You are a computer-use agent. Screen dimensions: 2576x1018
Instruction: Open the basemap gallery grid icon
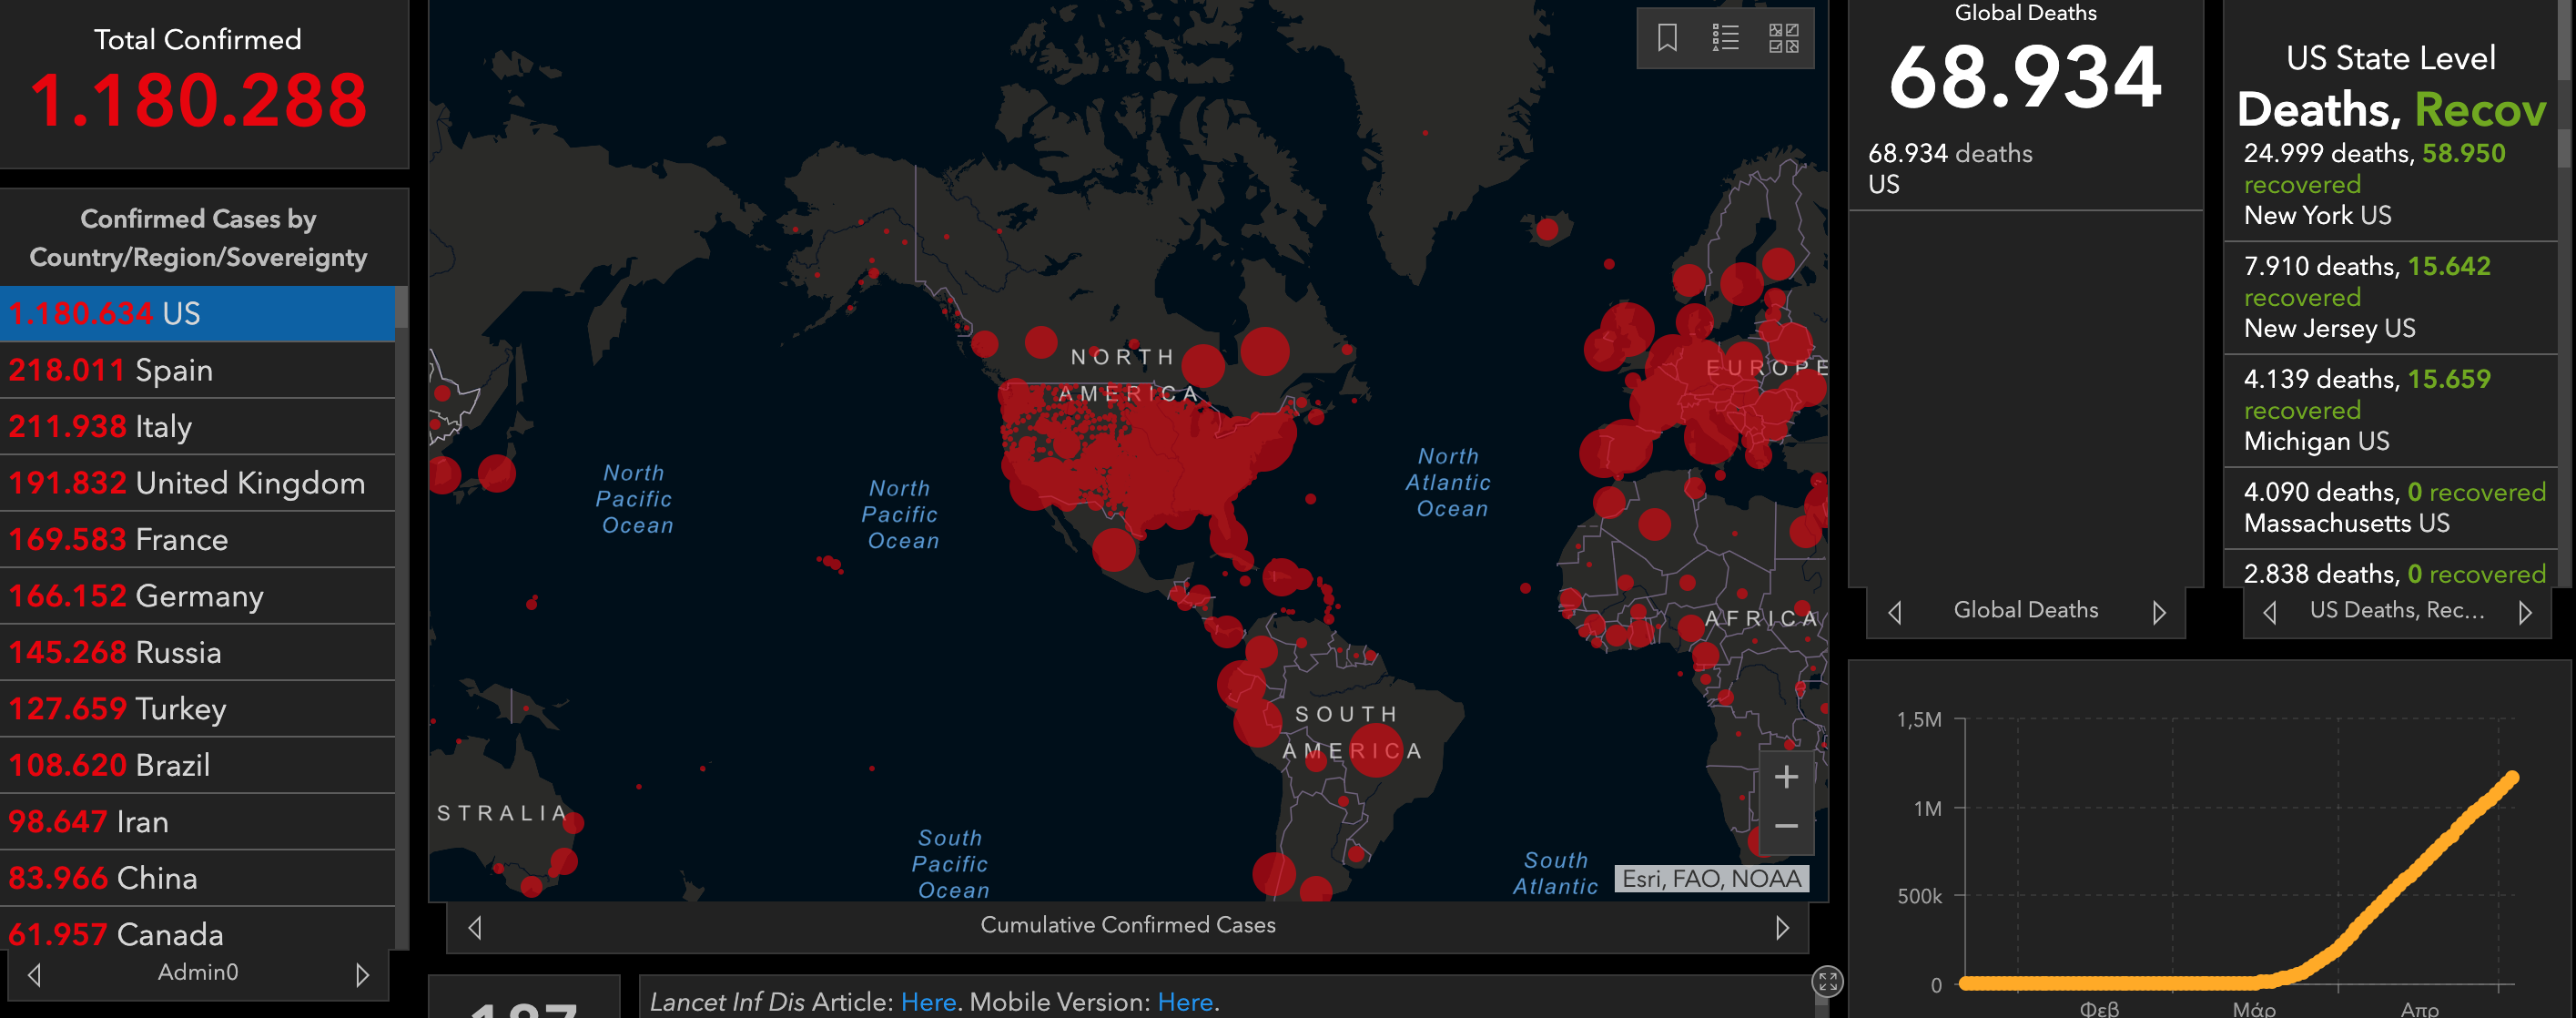1783,38
